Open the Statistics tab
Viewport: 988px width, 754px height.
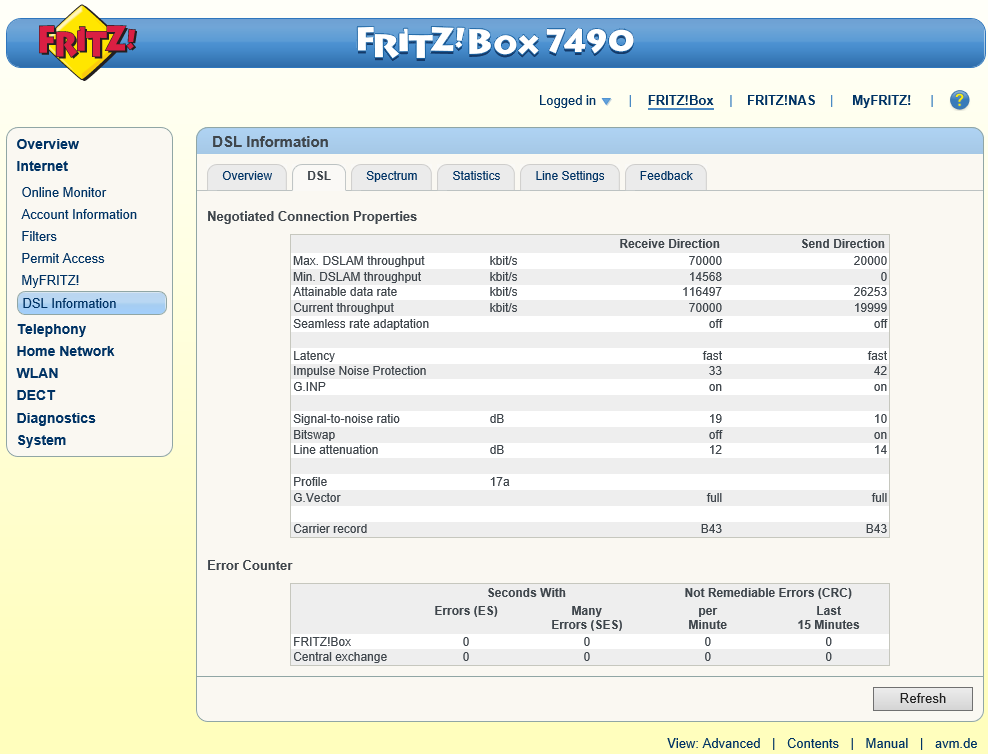(476, 176)
